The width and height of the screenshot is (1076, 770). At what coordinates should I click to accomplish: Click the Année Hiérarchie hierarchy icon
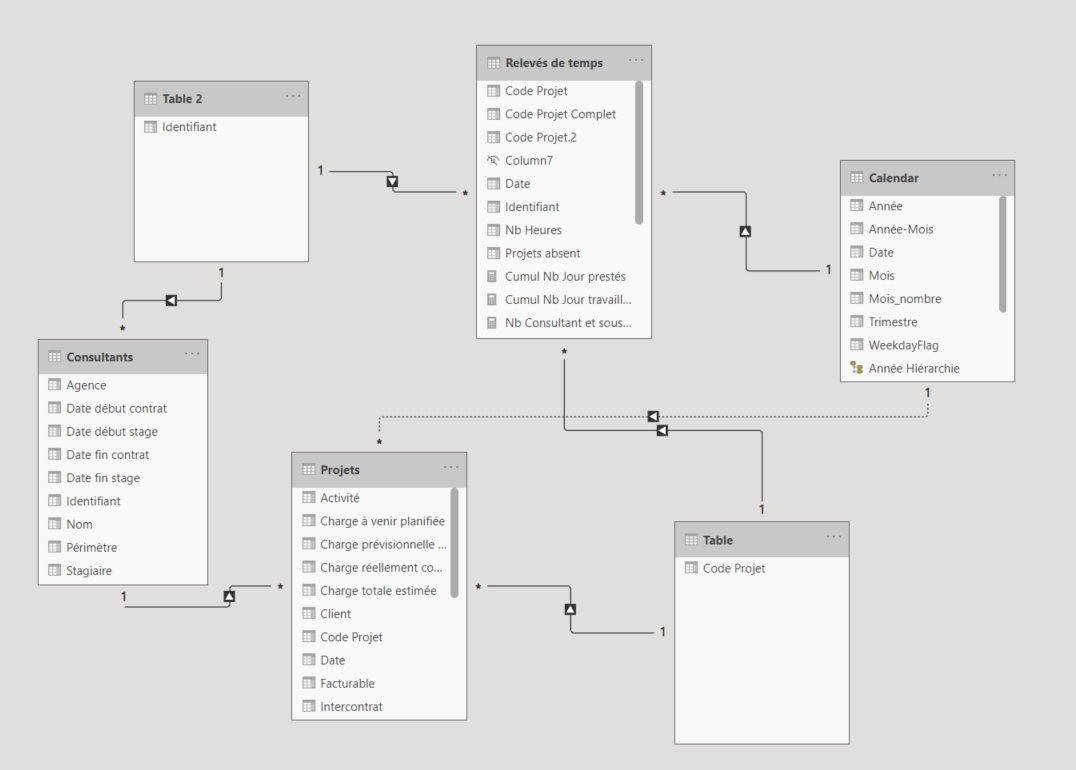[x=856, y=368]
